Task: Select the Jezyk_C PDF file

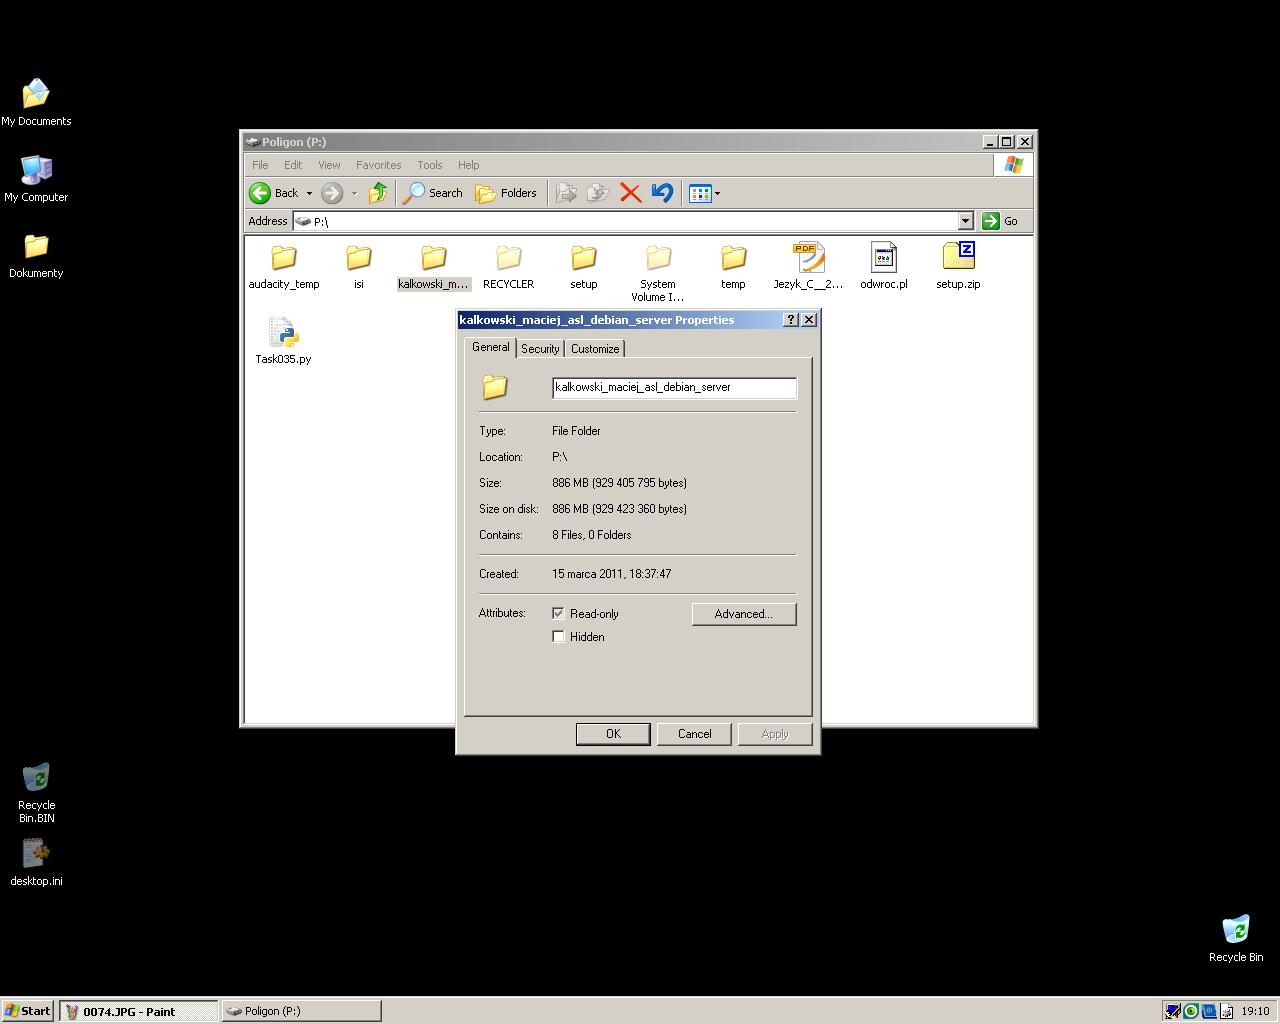Action: pyautogui.click(x=808, y=266)
